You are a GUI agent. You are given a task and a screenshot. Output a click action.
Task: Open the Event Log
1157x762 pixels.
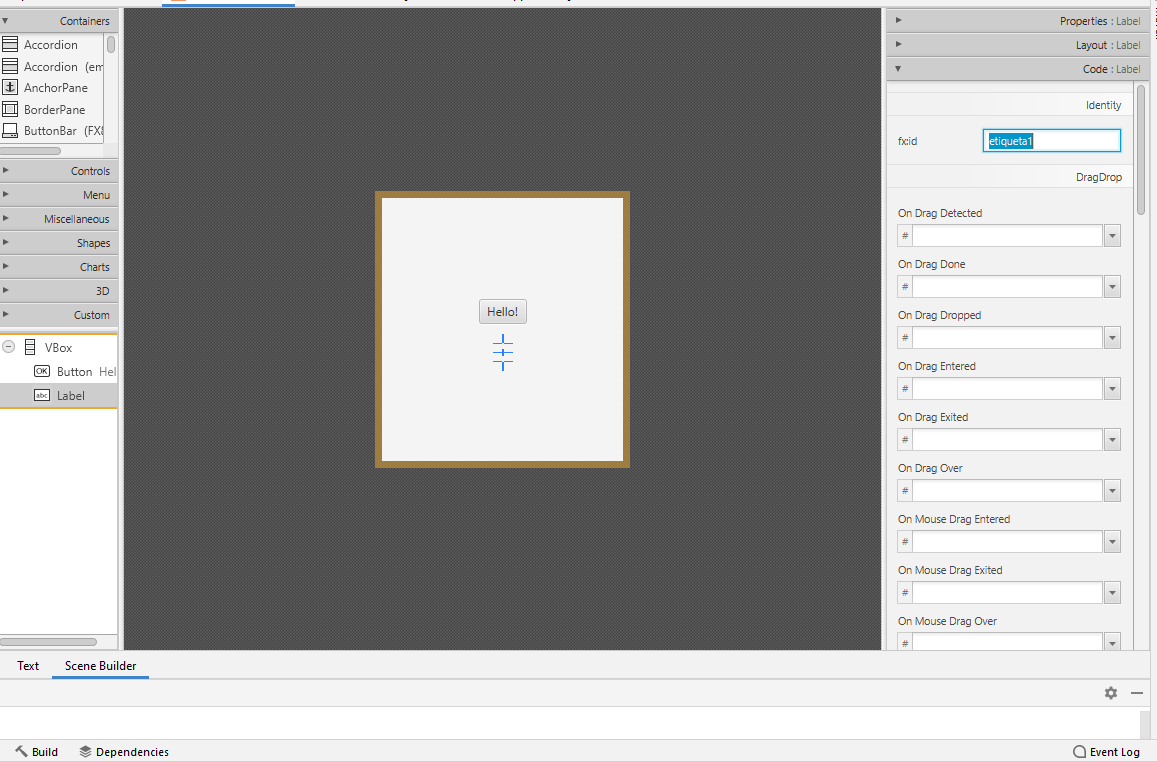coord(1106,752)
